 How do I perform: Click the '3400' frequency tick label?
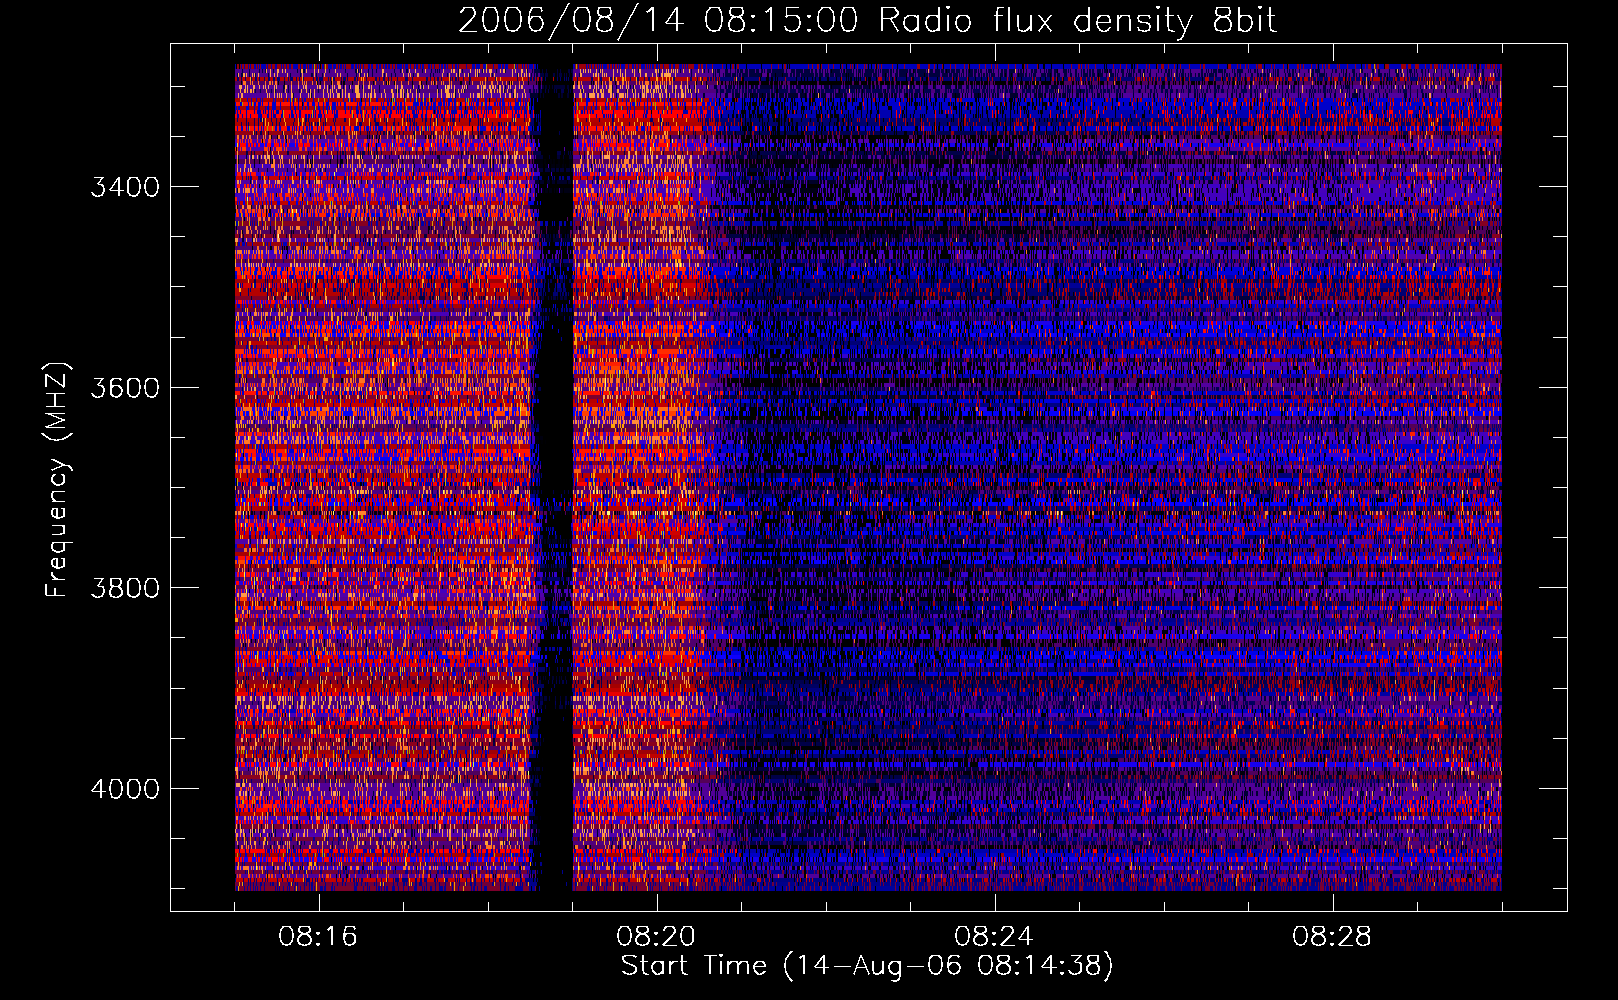point(125,187)
